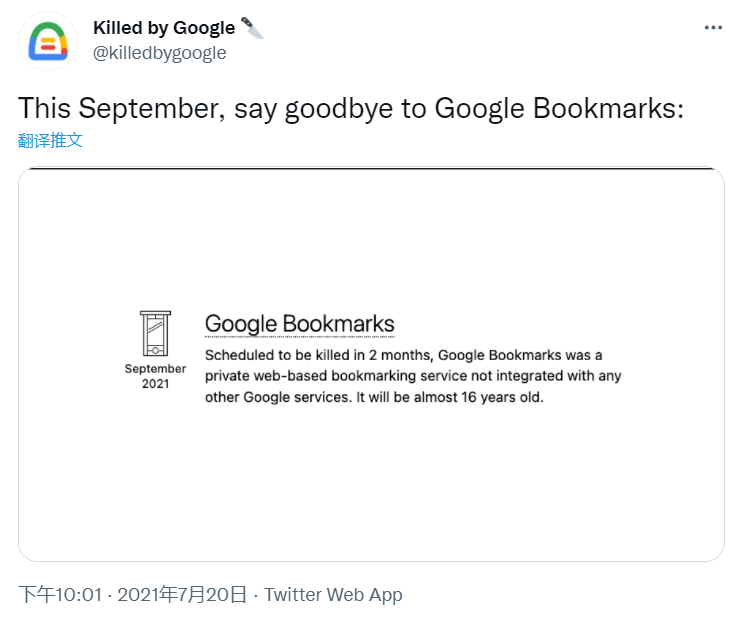
Task: Click "This September" at the tweet's start
Action: (x=121, y=108)
